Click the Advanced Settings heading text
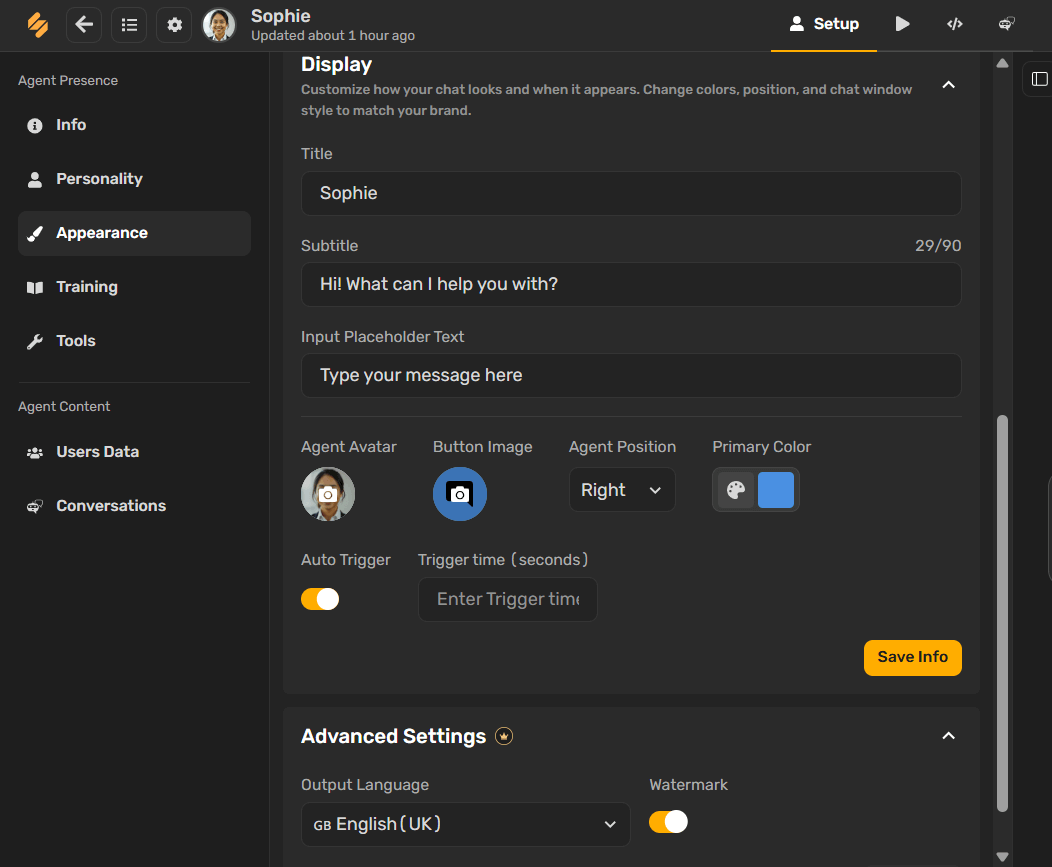 point(393,736)
